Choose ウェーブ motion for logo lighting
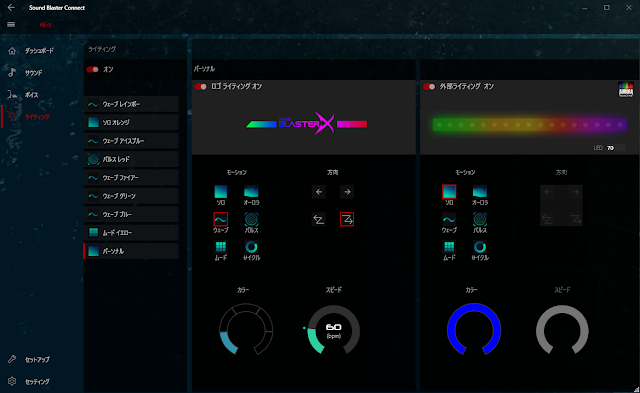The image size is (640, 393). click(221, 220)
